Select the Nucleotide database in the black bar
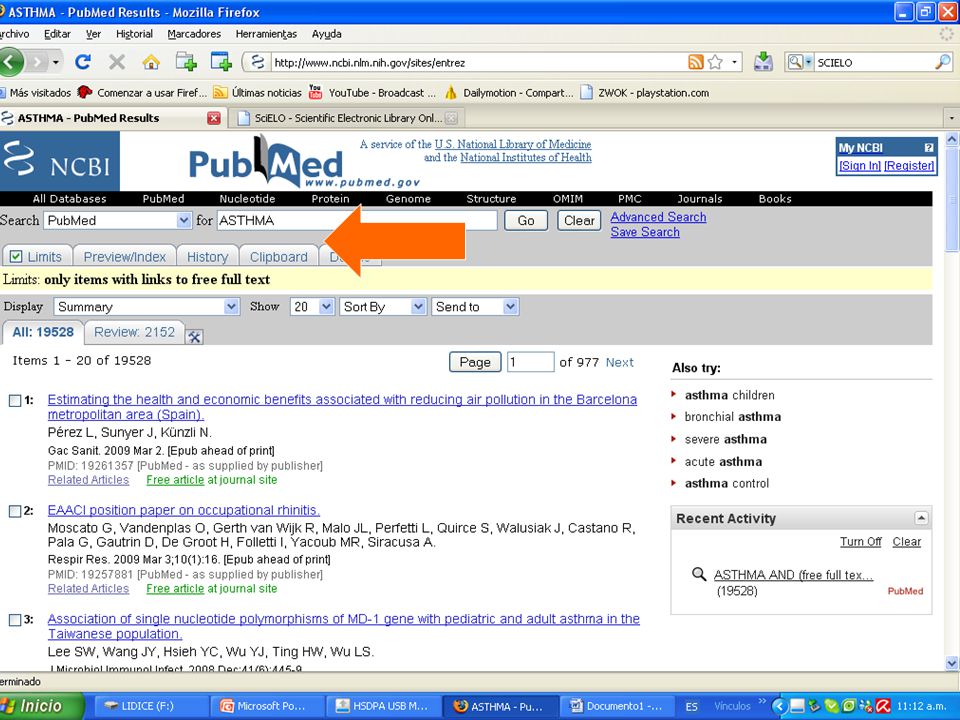This screenshot has height=720, width=960. tap(247, 198)
